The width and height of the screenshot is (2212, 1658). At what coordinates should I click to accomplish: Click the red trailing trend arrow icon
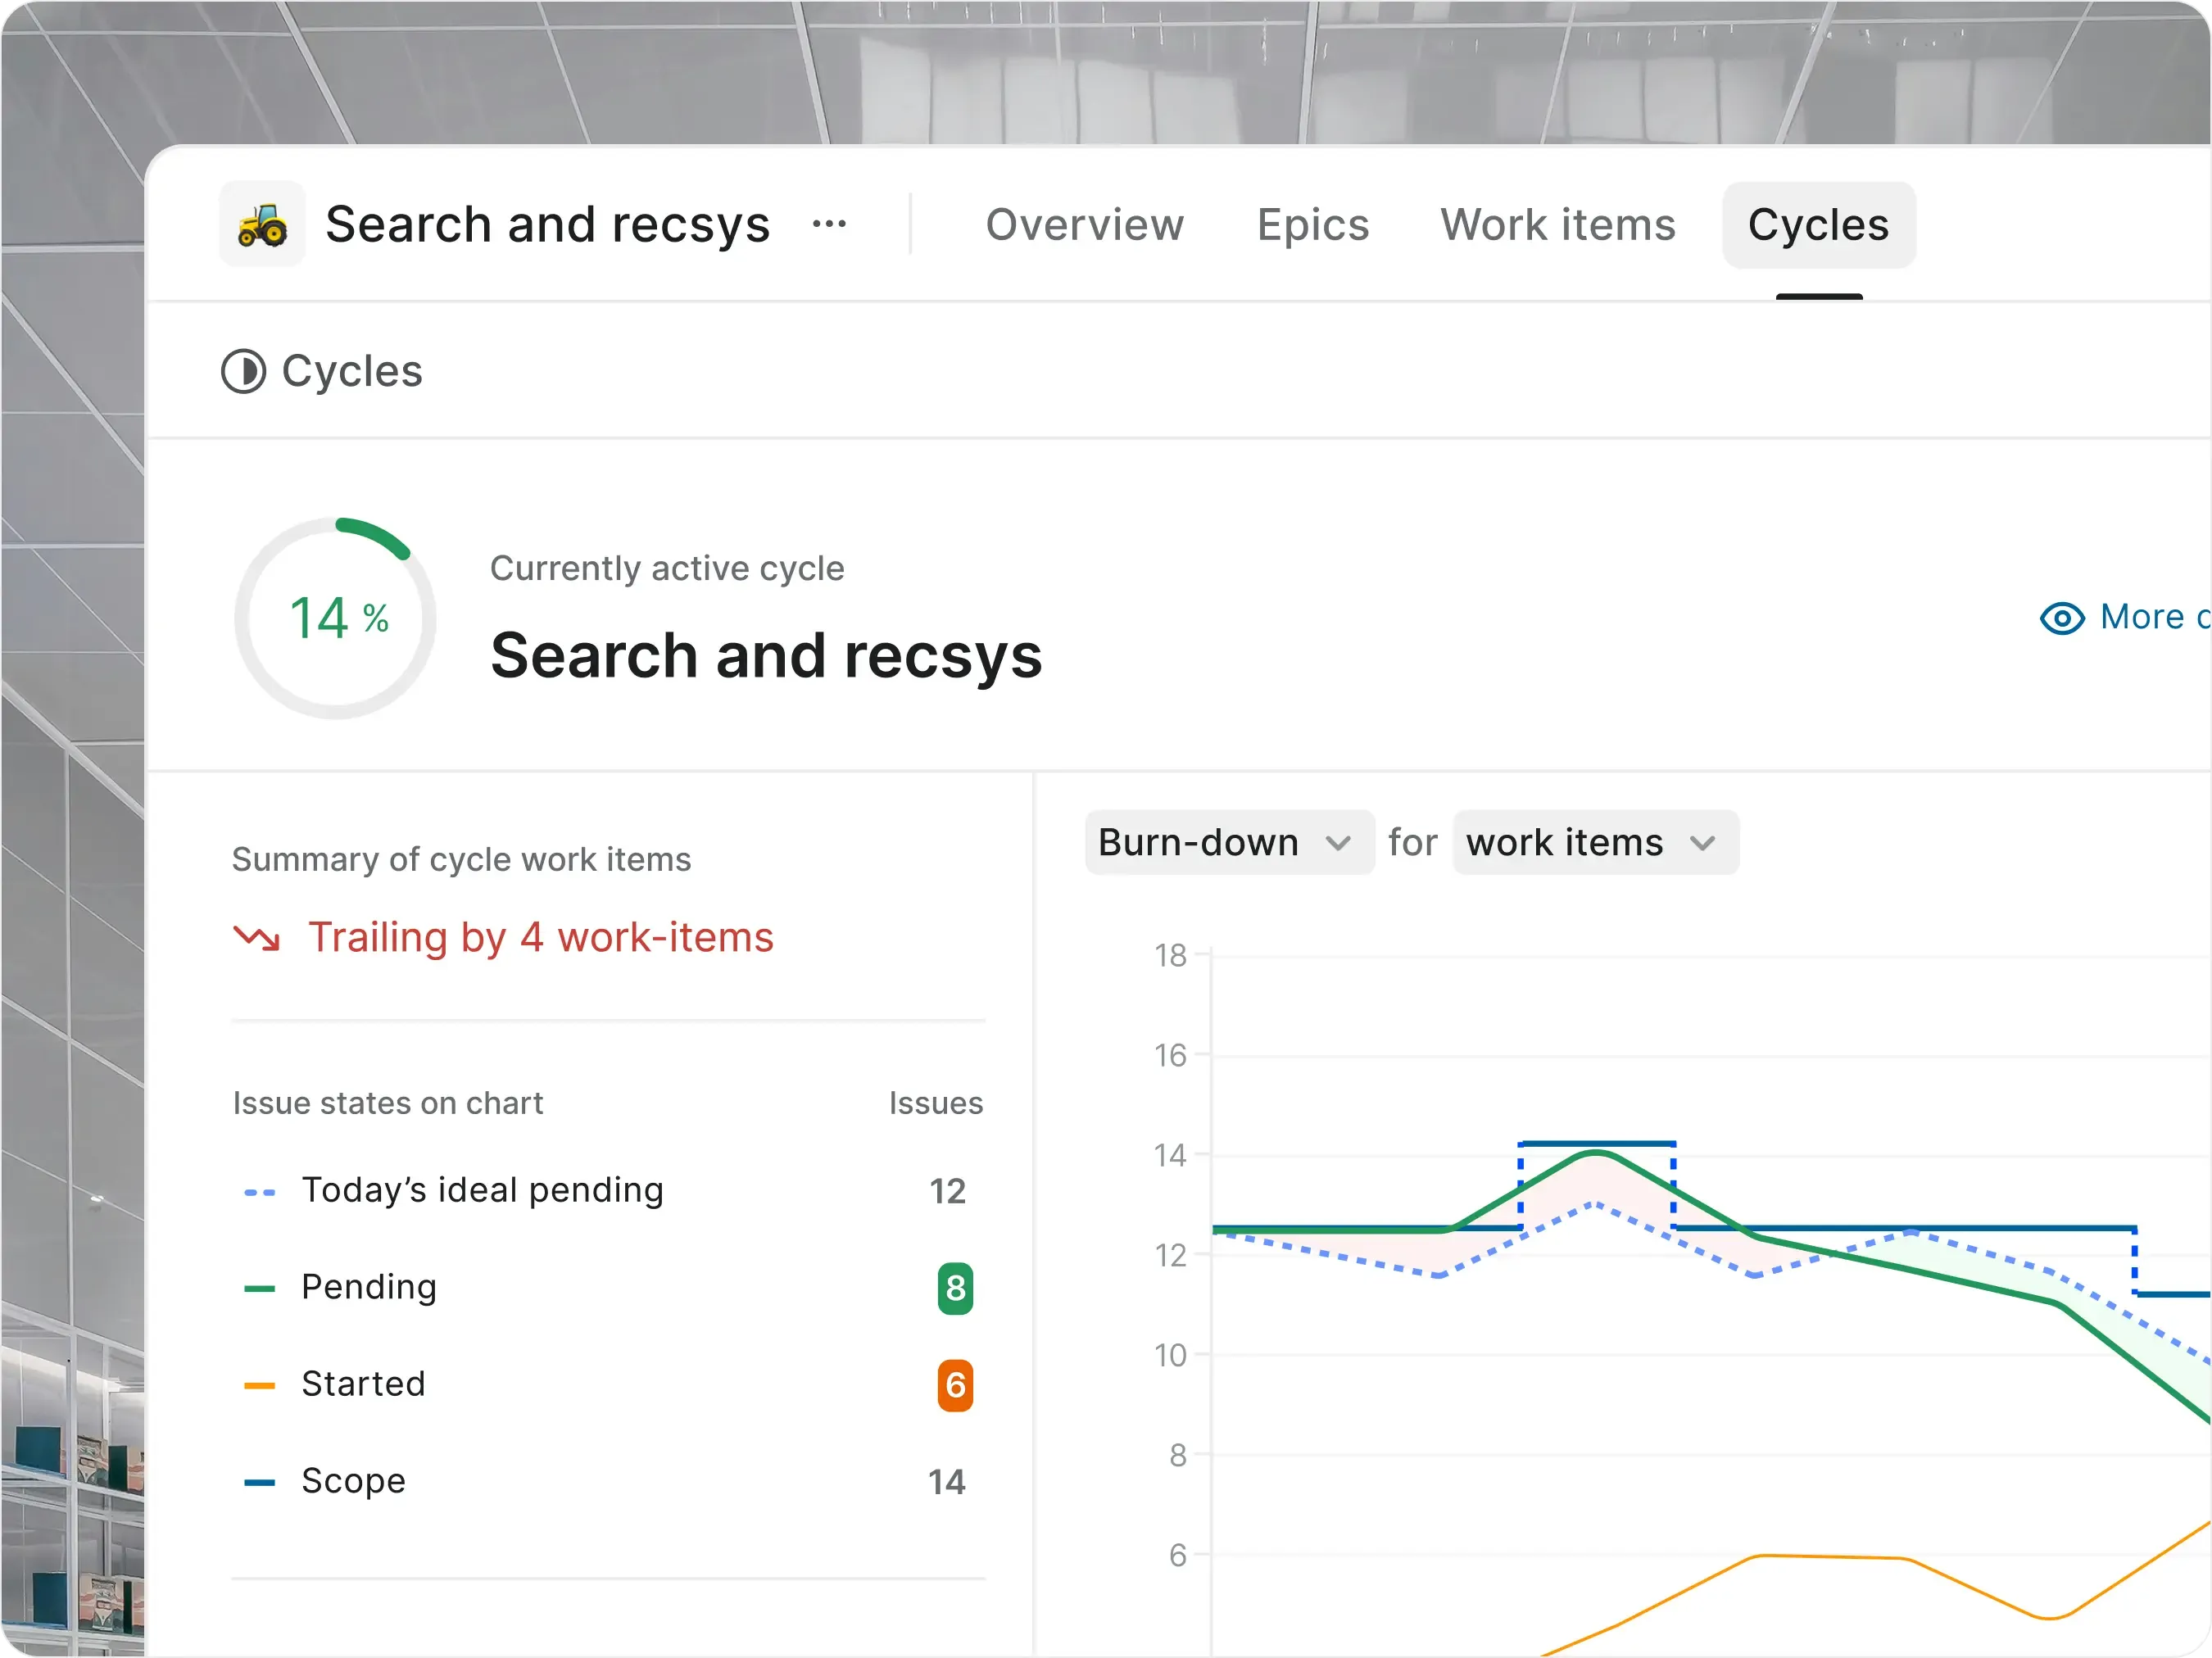point(257,938)
